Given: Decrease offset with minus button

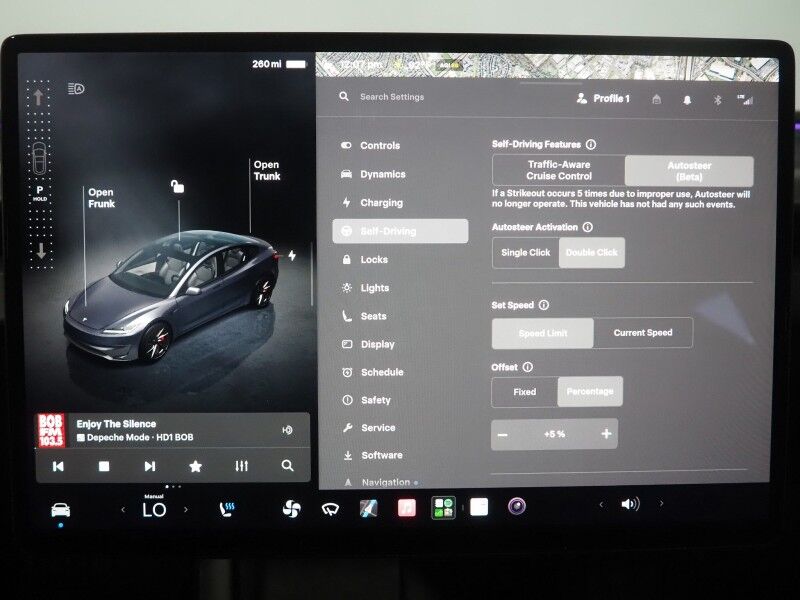Looking at the screenshot, I should click(x=503, y=435).
